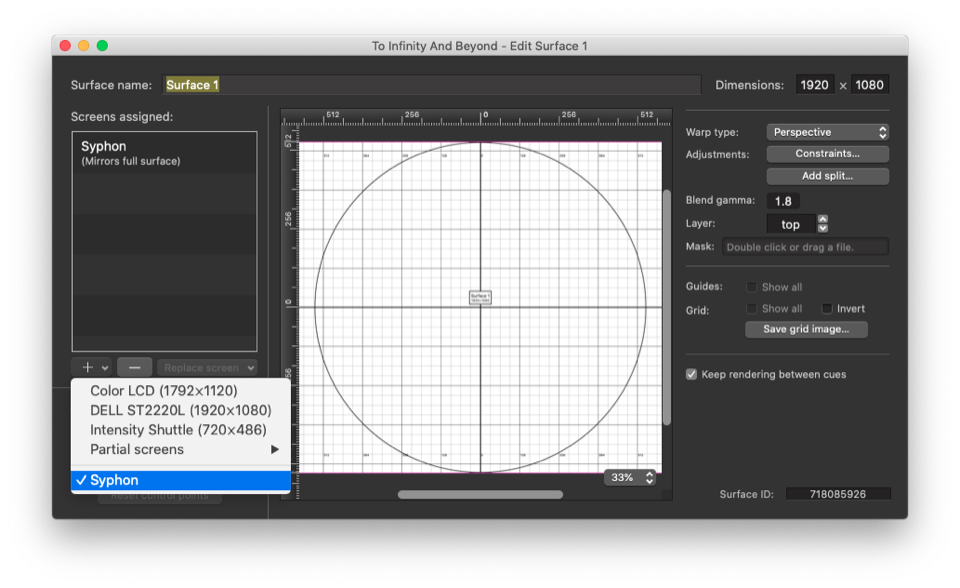Enable the Guides Show all checkbox

click(x=752, y=287)
